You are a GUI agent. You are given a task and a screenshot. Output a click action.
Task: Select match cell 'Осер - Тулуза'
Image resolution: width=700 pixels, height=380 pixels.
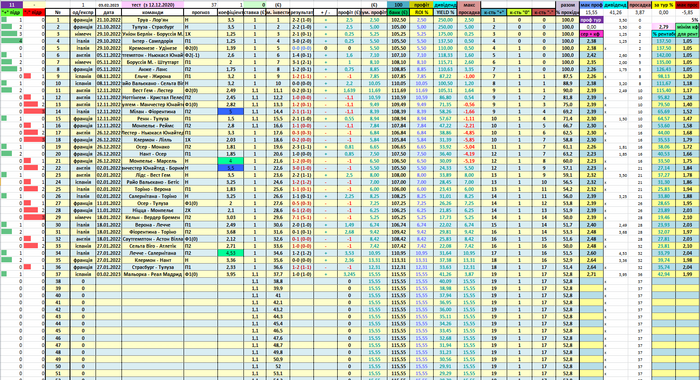(x=152, y=204)
